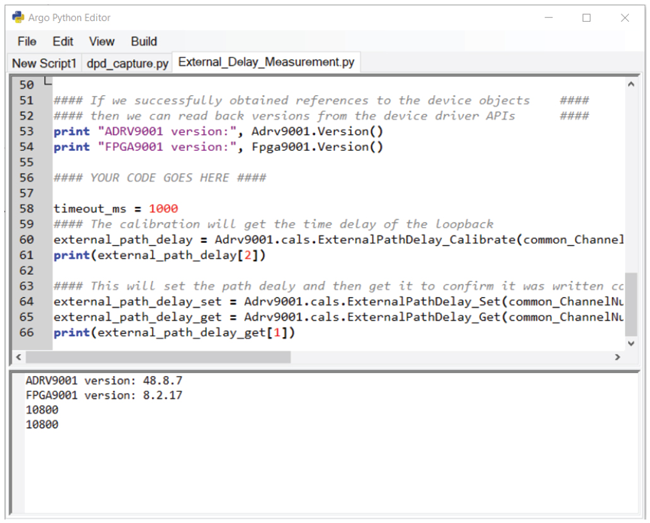Open the Build menu

[144, 41]
